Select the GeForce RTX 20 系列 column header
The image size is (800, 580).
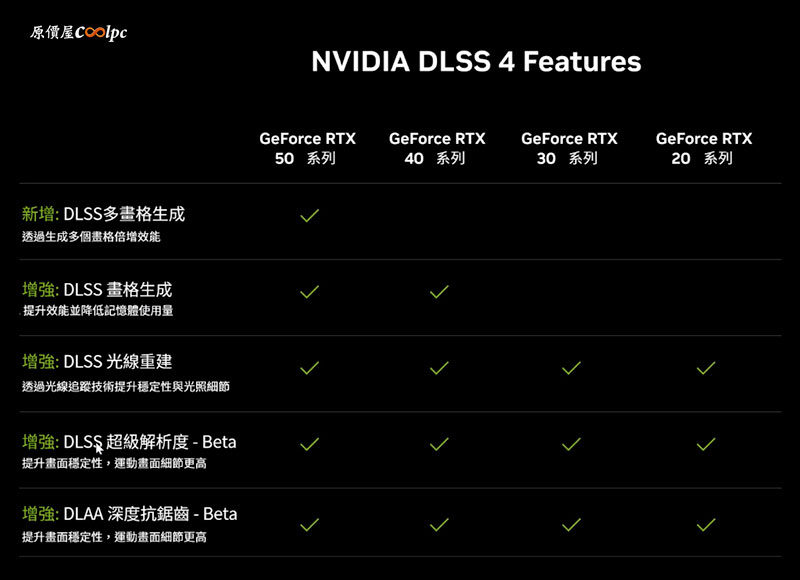704,148
